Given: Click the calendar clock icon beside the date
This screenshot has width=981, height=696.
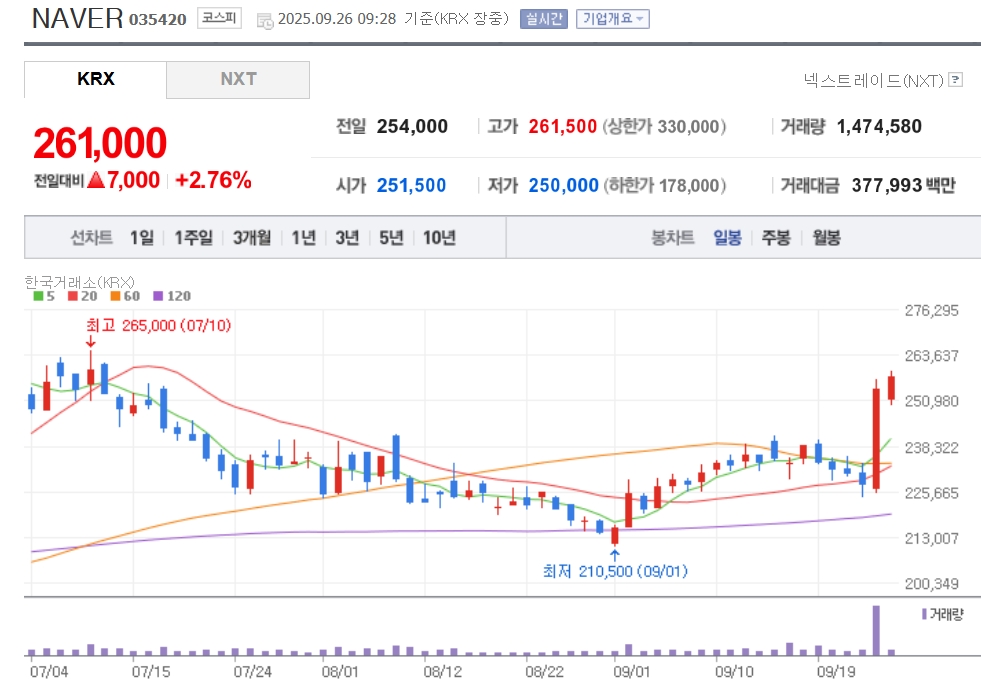Looking at the screenshot, I should tap(265, 21).
